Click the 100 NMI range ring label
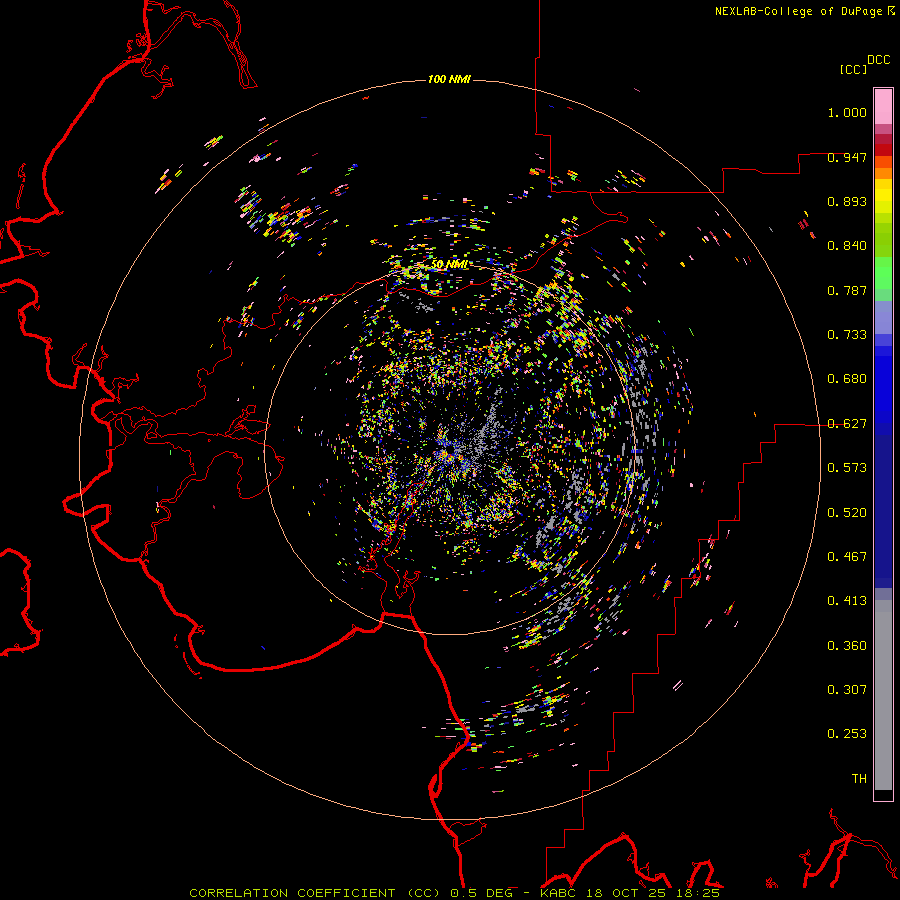Viewport: 900px width, 900px height. coord(449,79)
